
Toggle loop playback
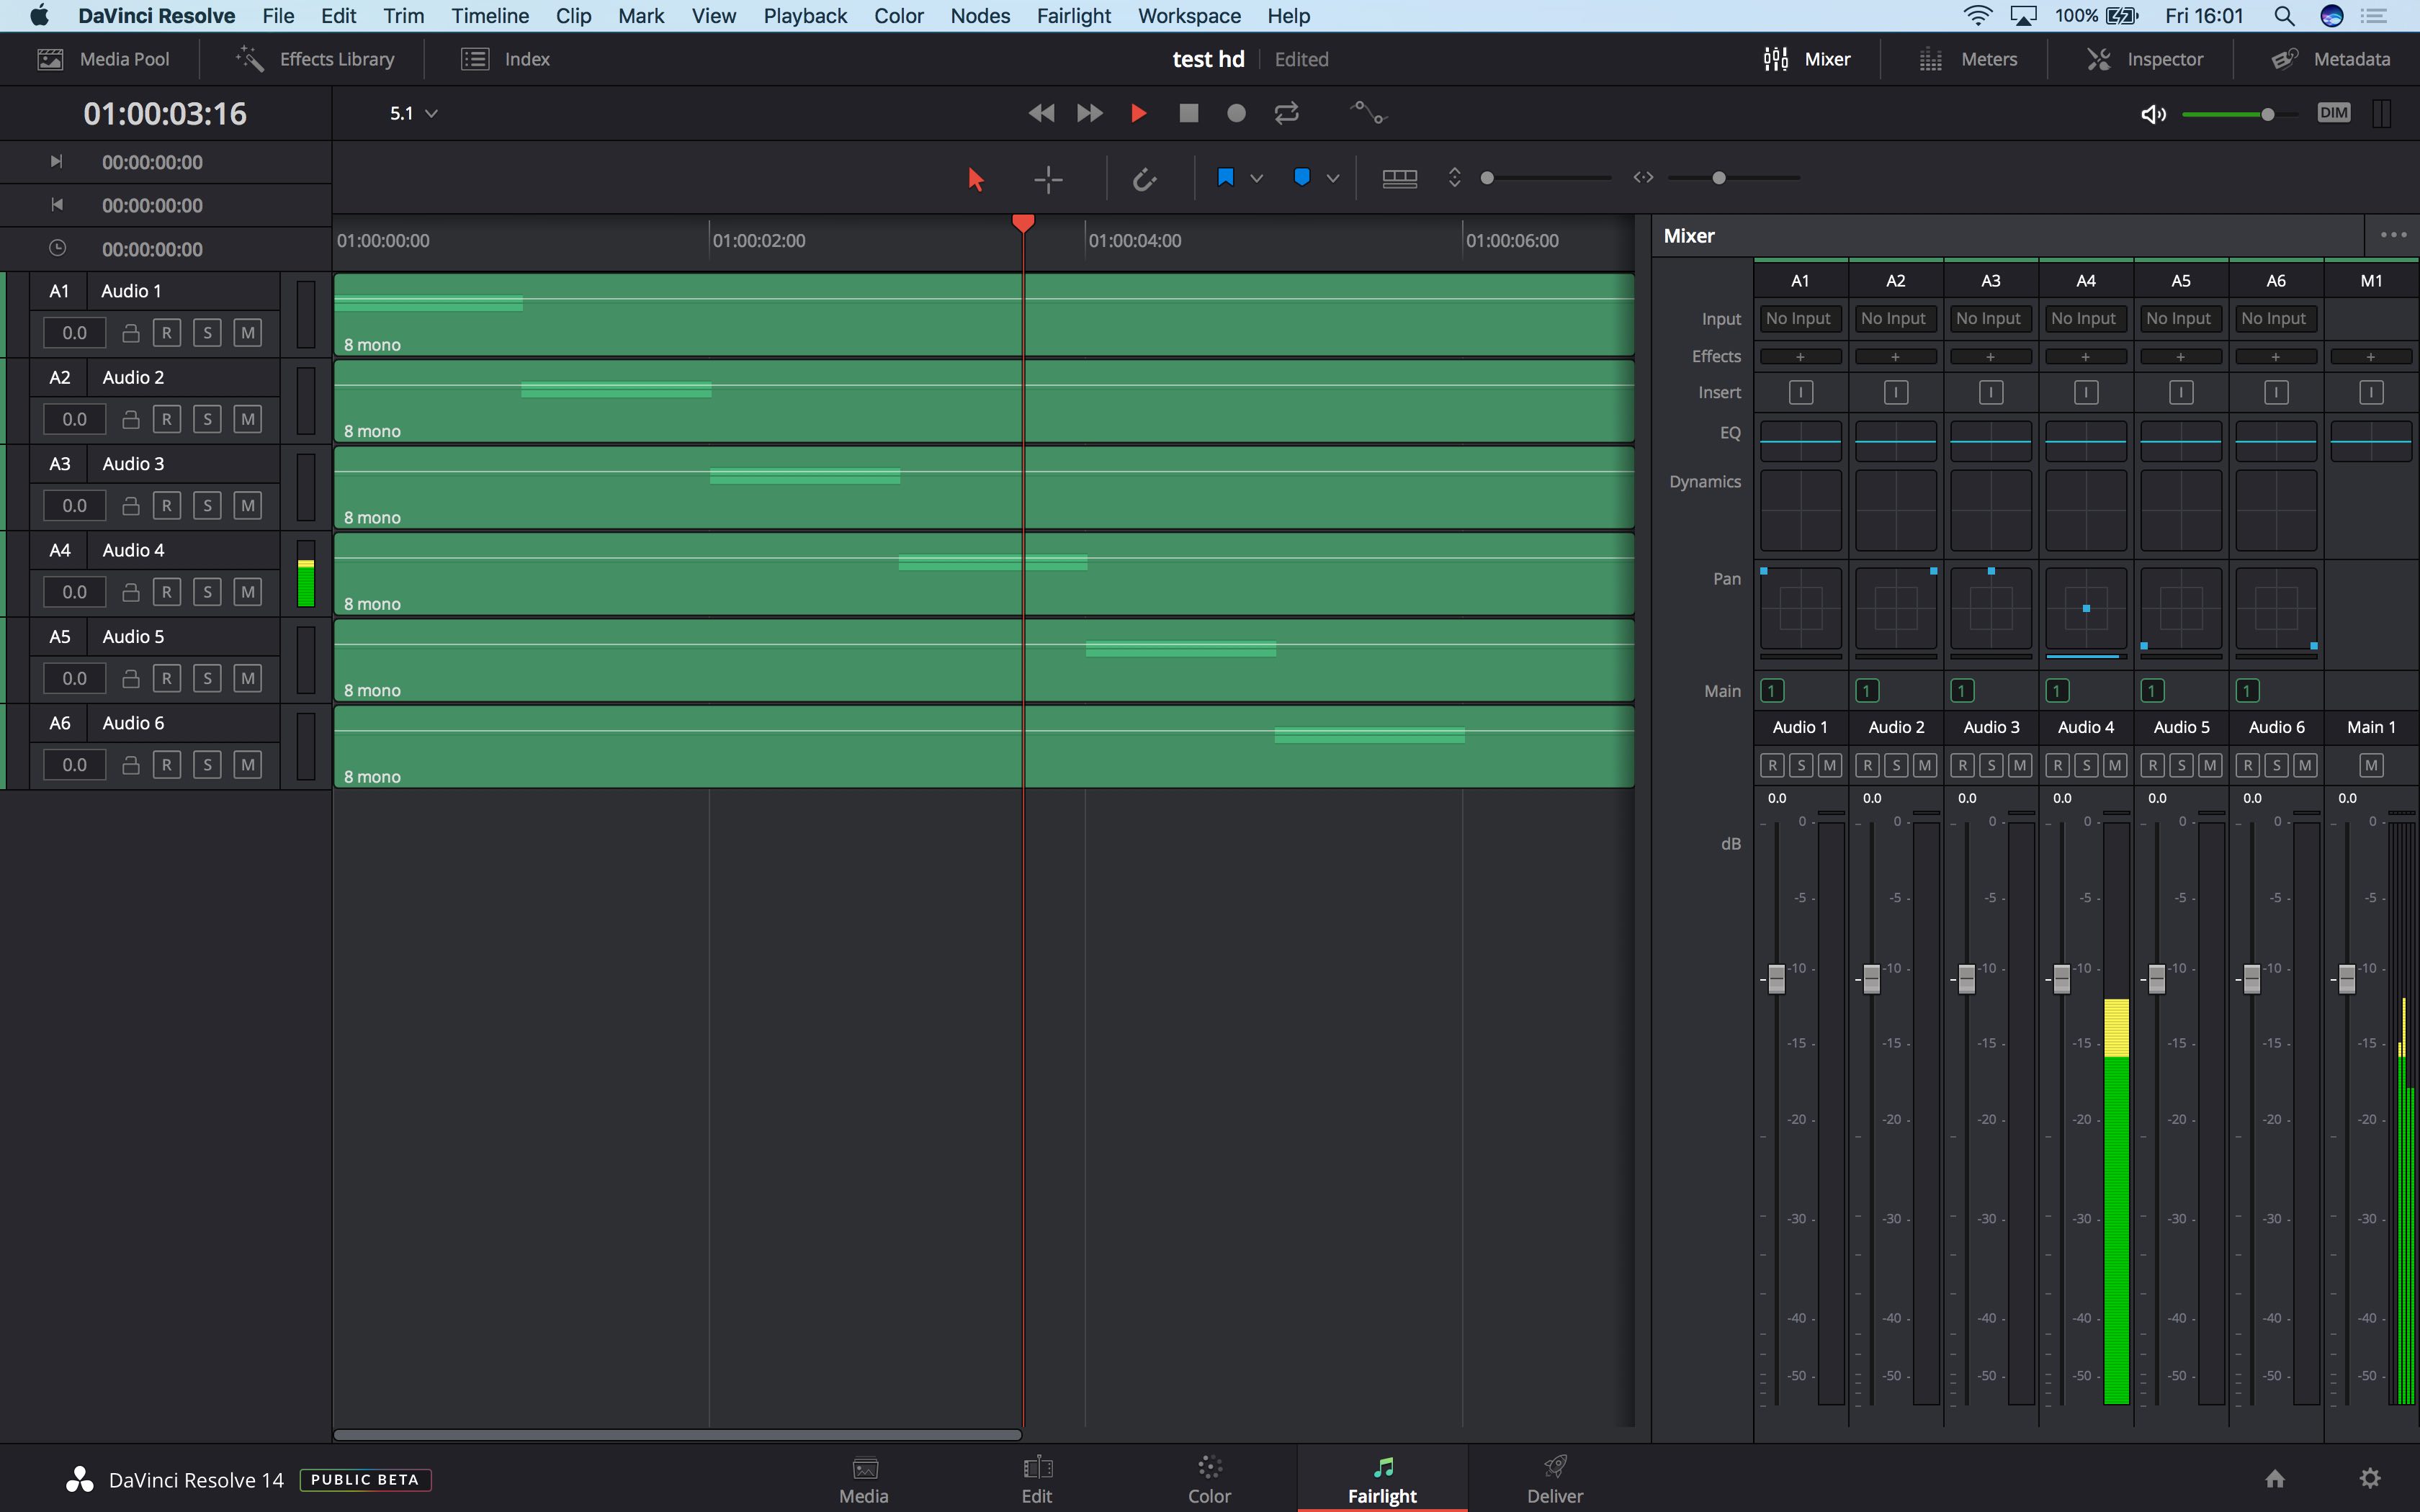click(1286, 113)
